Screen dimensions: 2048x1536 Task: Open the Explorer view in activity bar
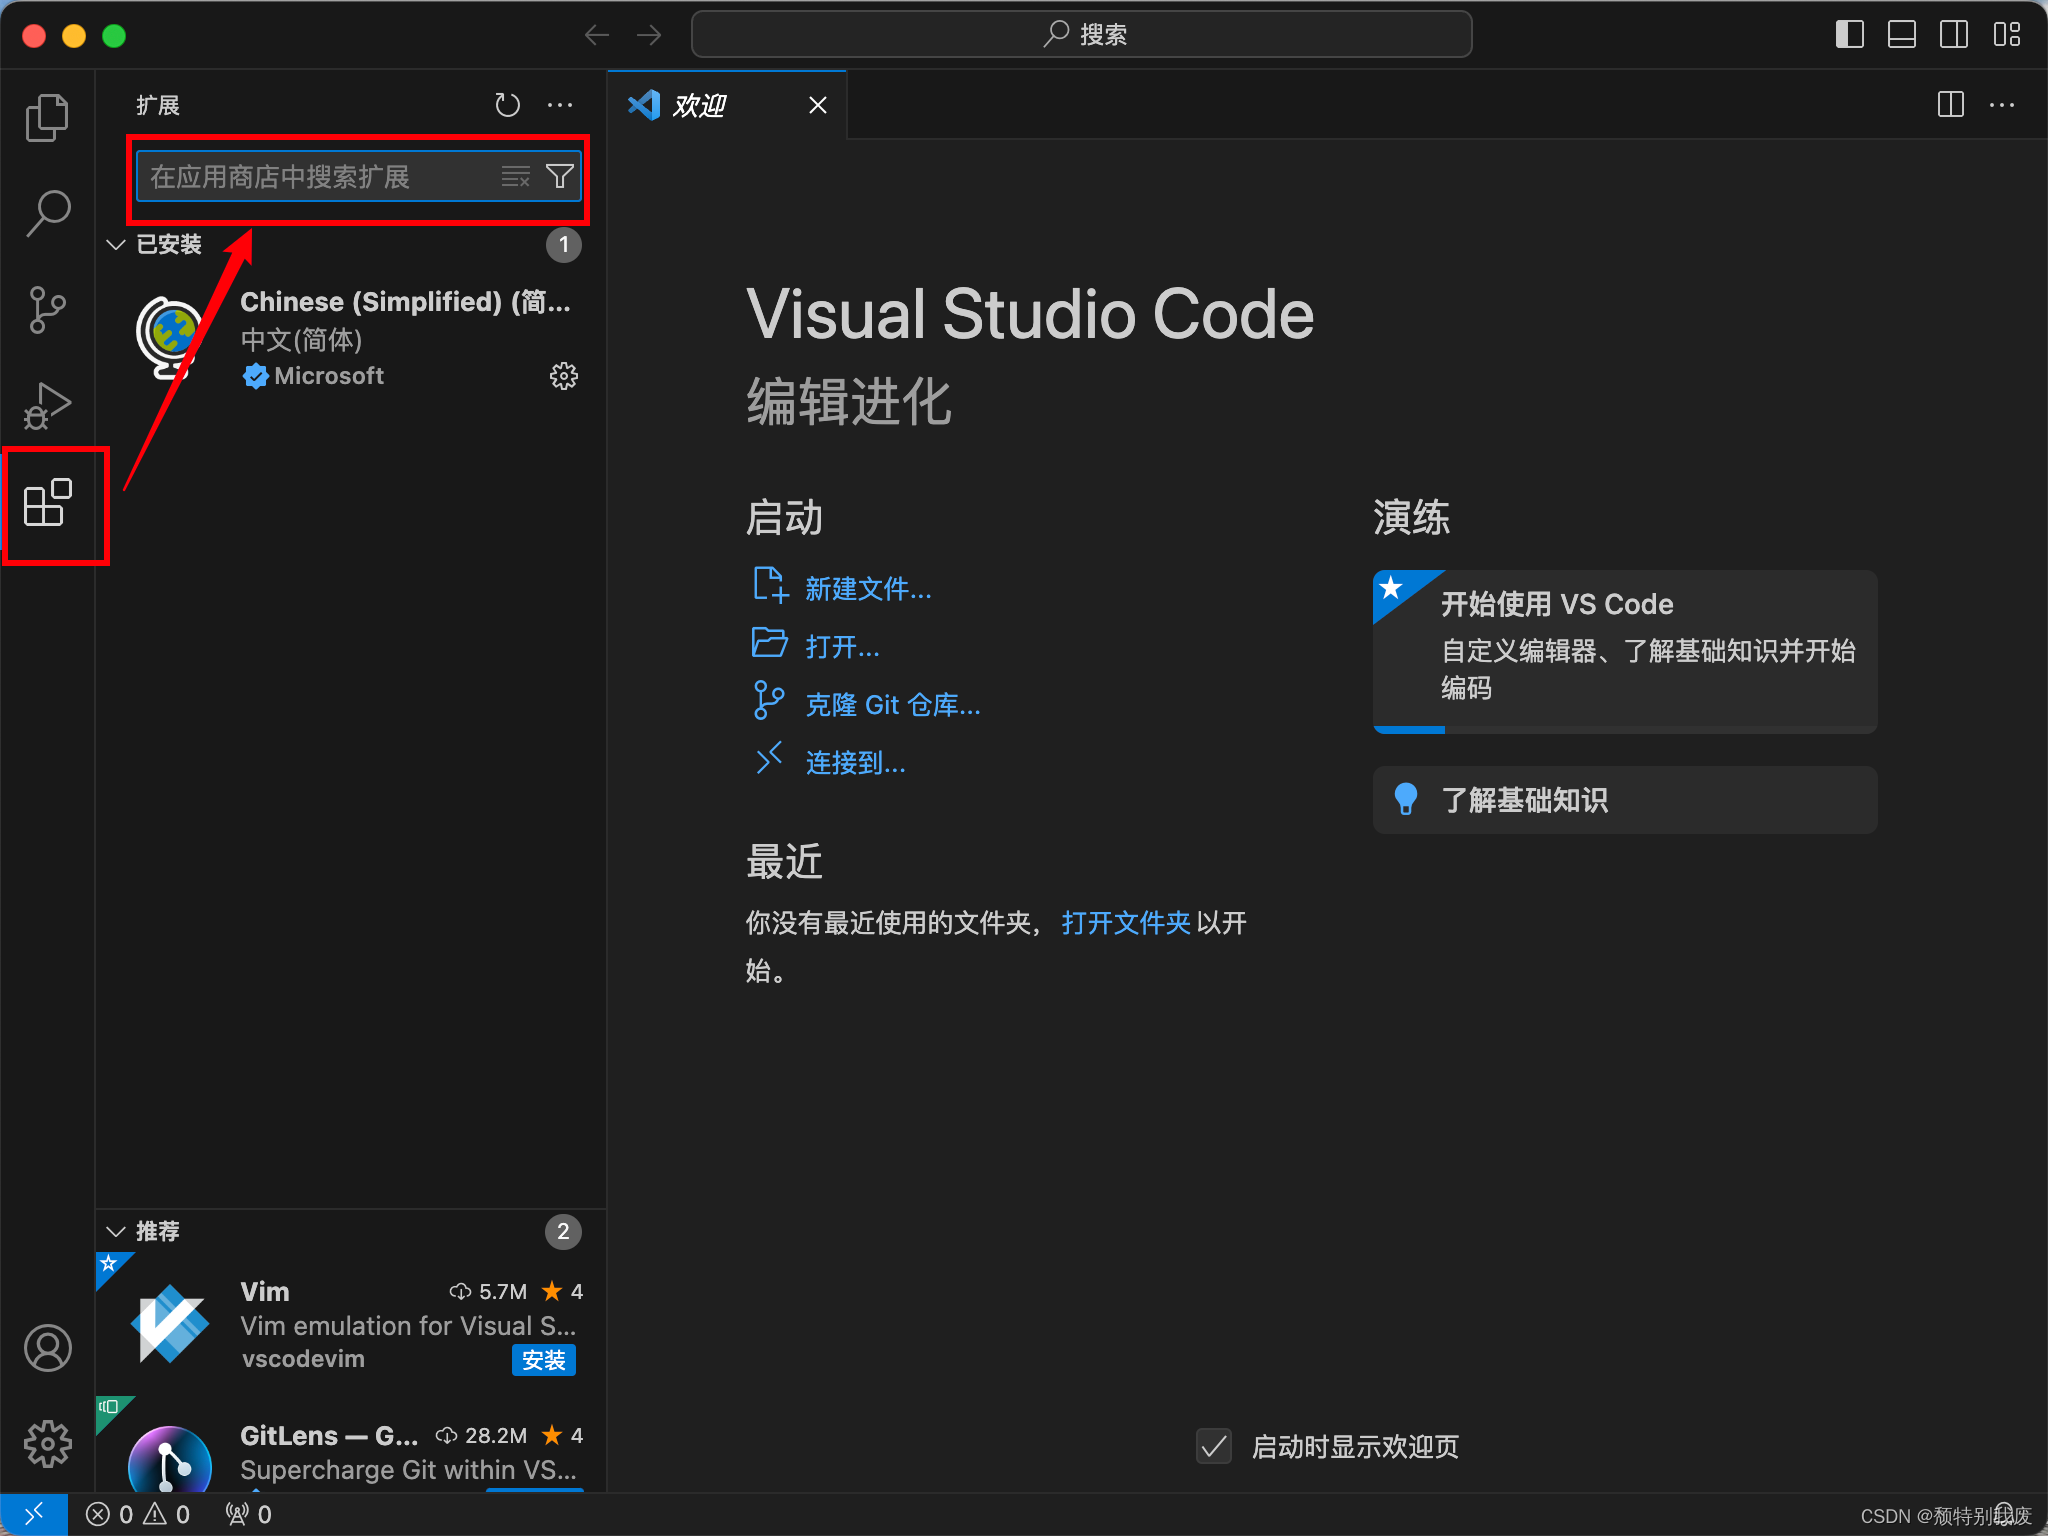tap(47, 118)
